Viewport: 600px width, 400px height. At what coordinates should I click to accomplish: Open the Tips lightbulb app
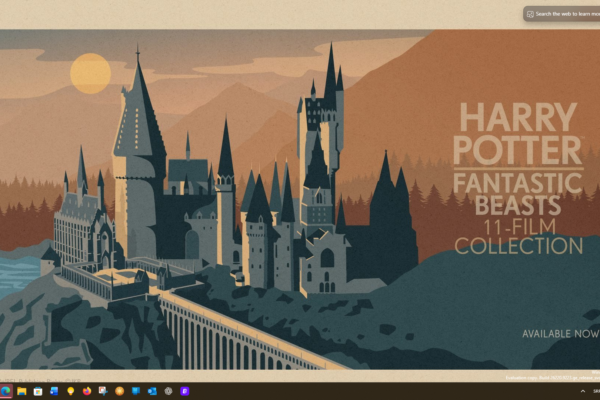[70, 391]
